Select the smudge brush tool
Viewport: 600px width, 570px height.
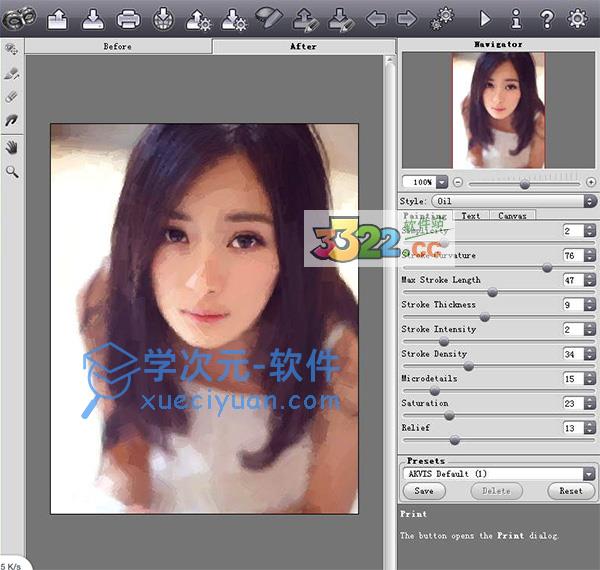click(x=11, y=121)
